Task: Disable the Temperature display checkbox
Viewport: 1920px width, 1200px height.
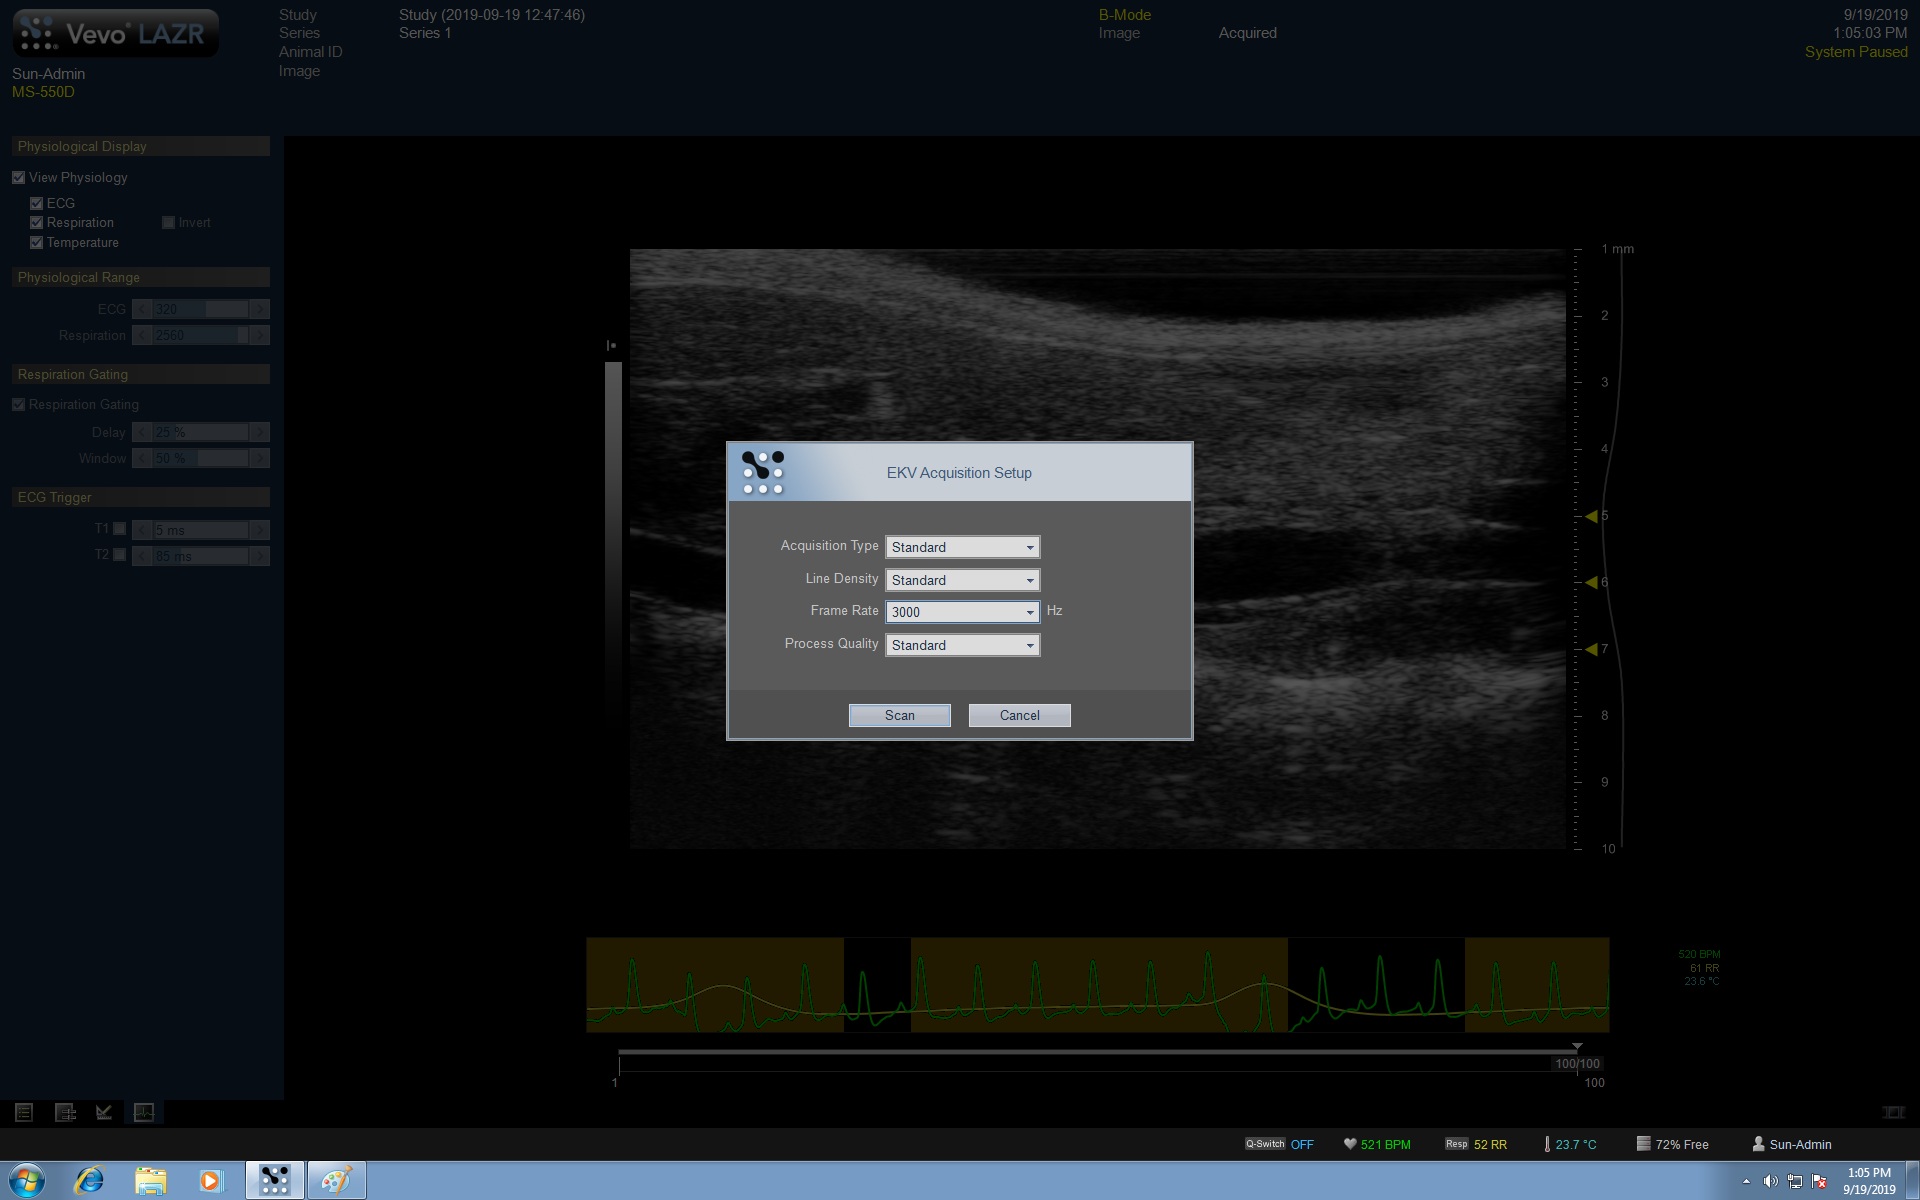Action: click(x=37, y=243)
